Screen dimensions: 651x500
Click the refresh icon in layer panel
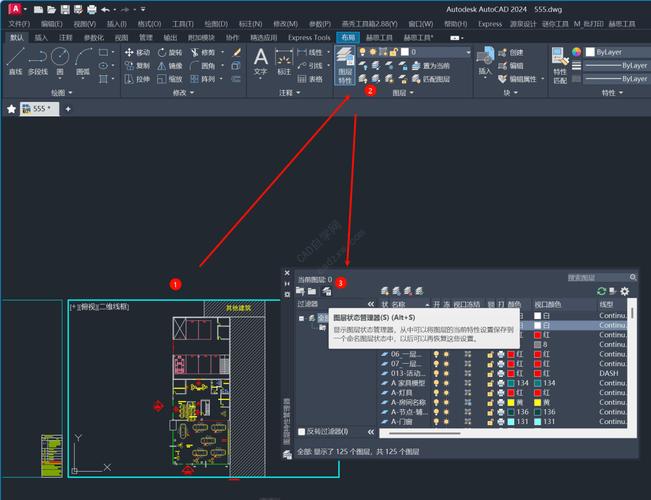pos(599,291)
